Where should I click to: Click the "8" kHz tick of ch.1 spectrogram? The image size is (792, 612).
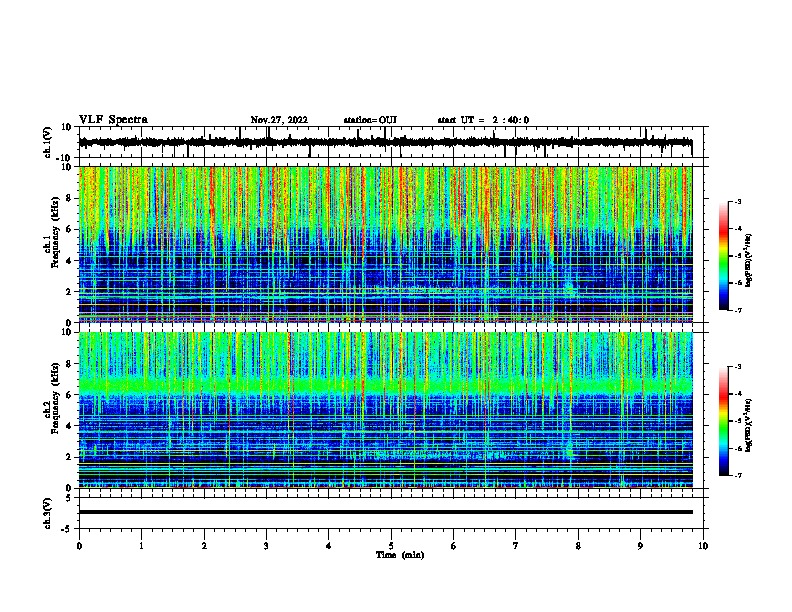[70, 198]
